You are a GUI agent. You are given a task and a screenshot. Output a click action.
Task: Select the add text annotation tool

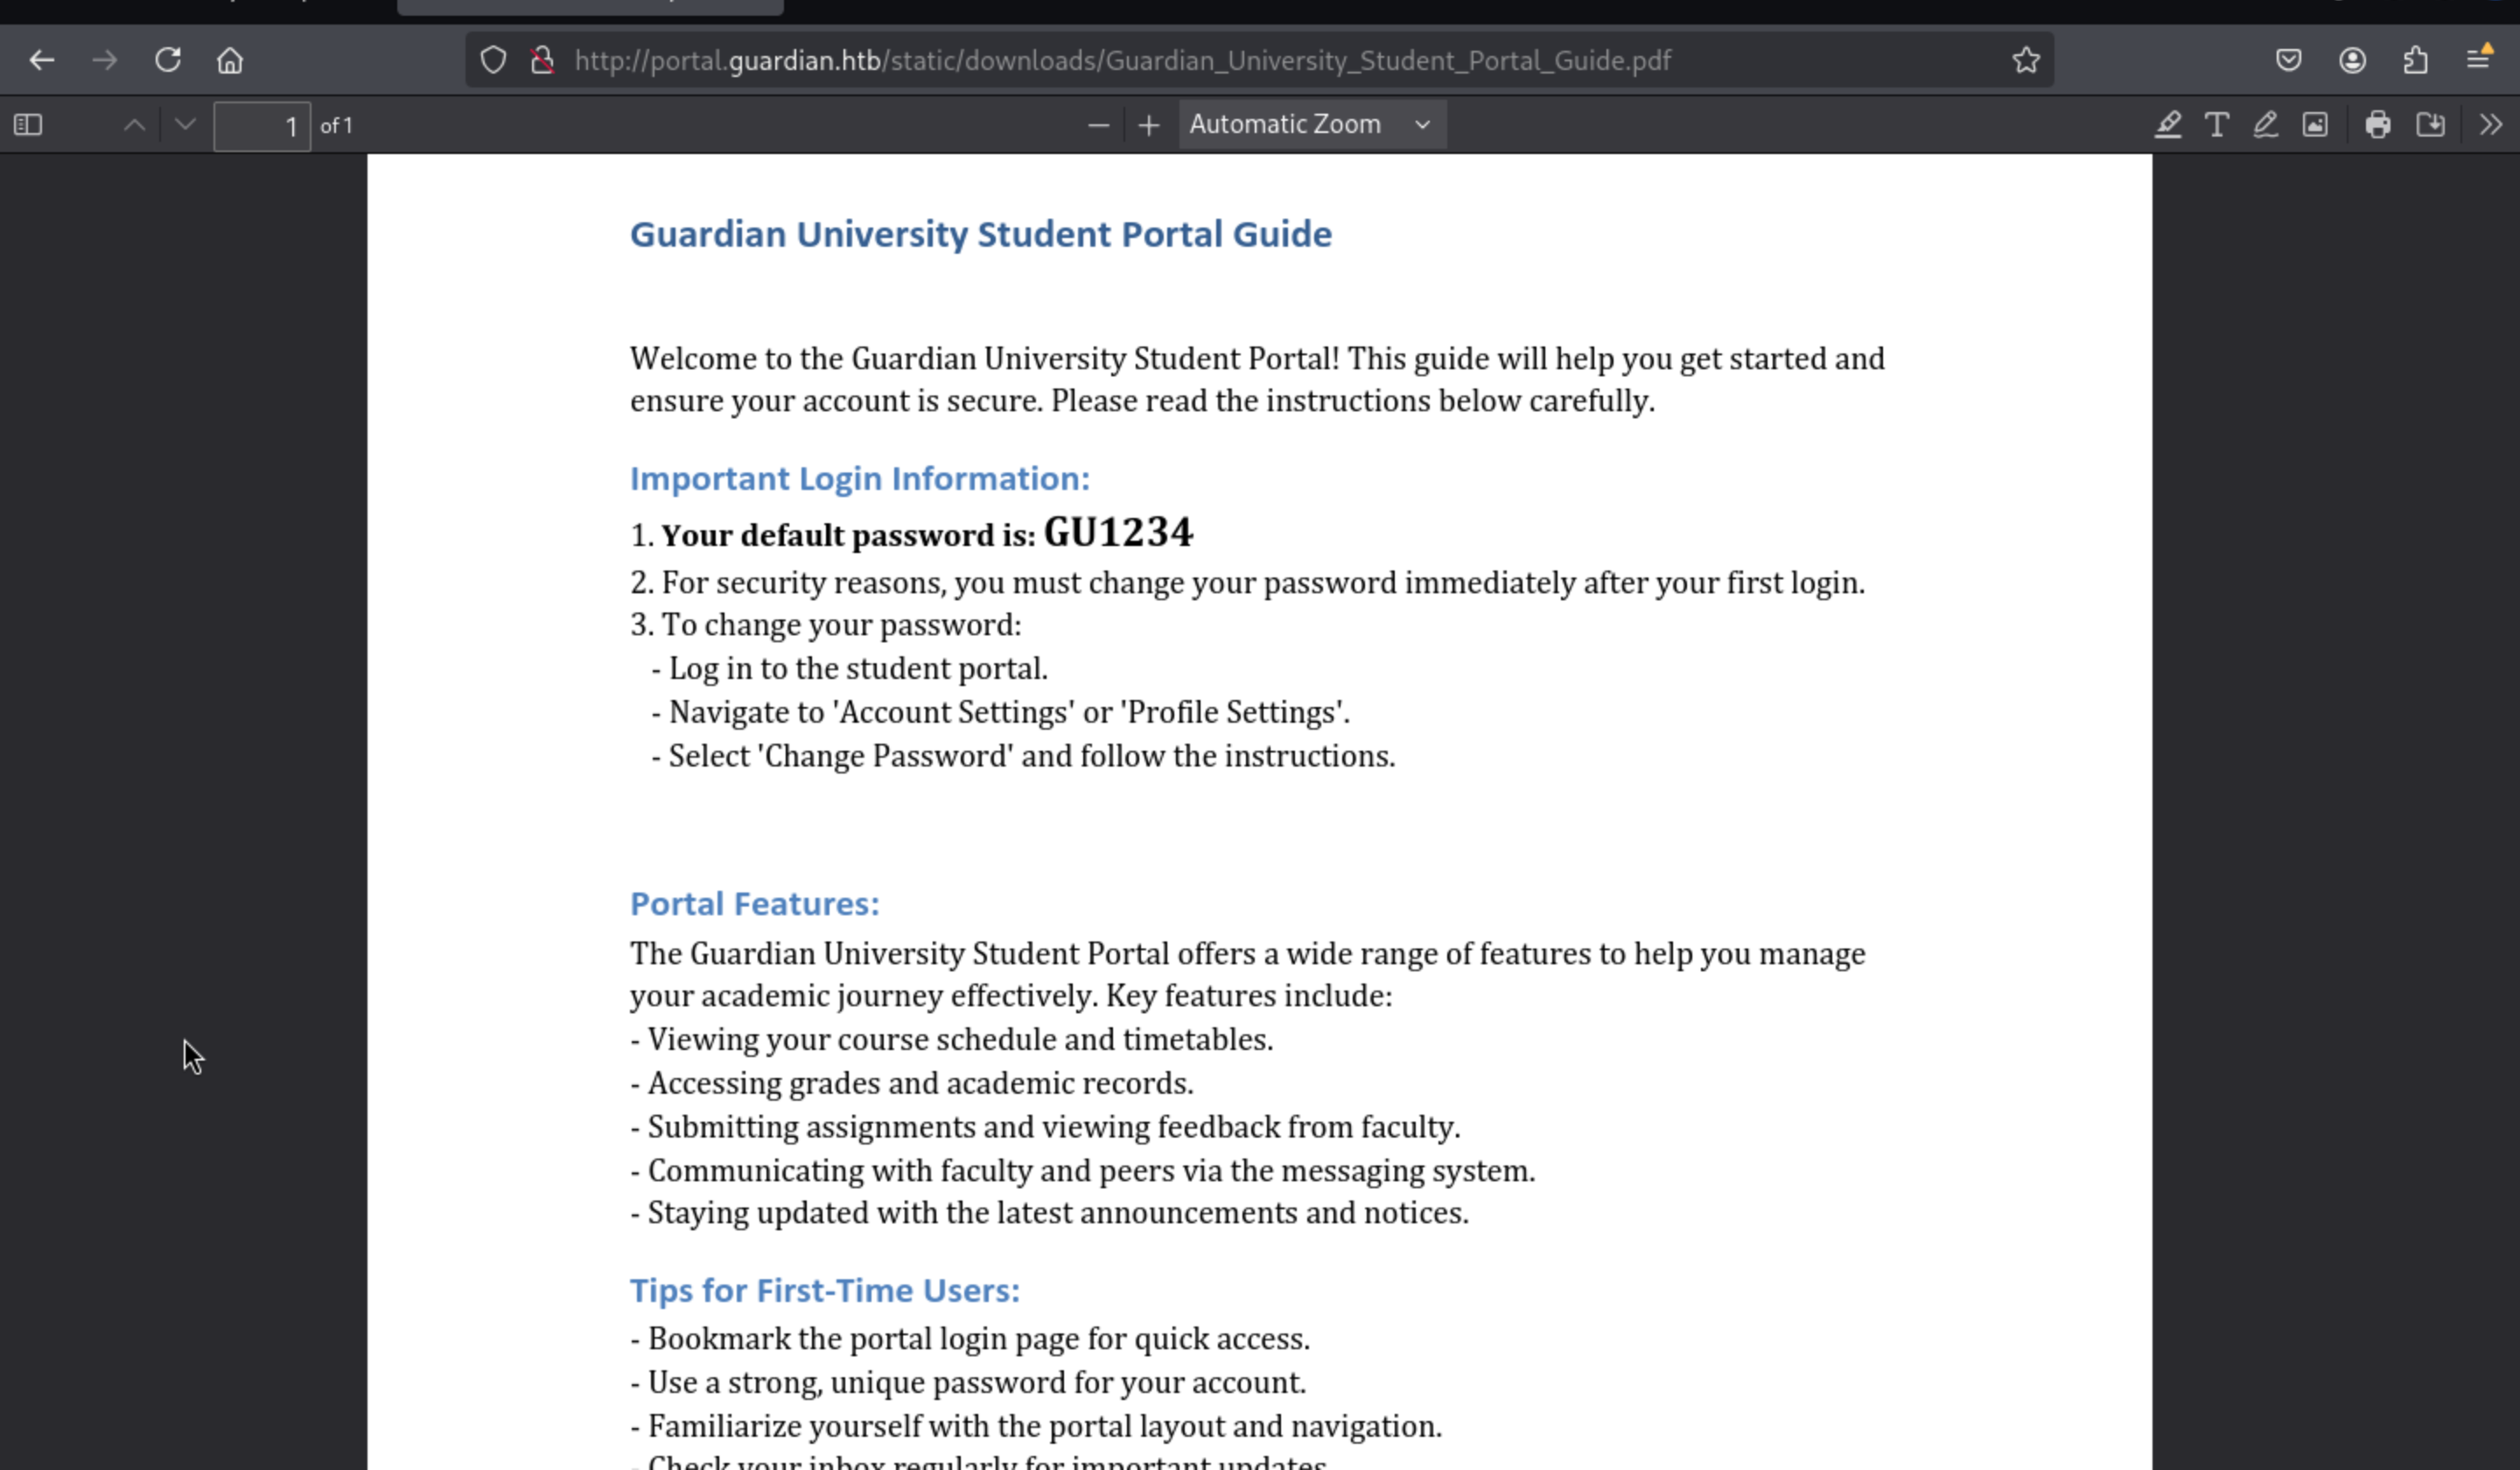(2217, 125)
